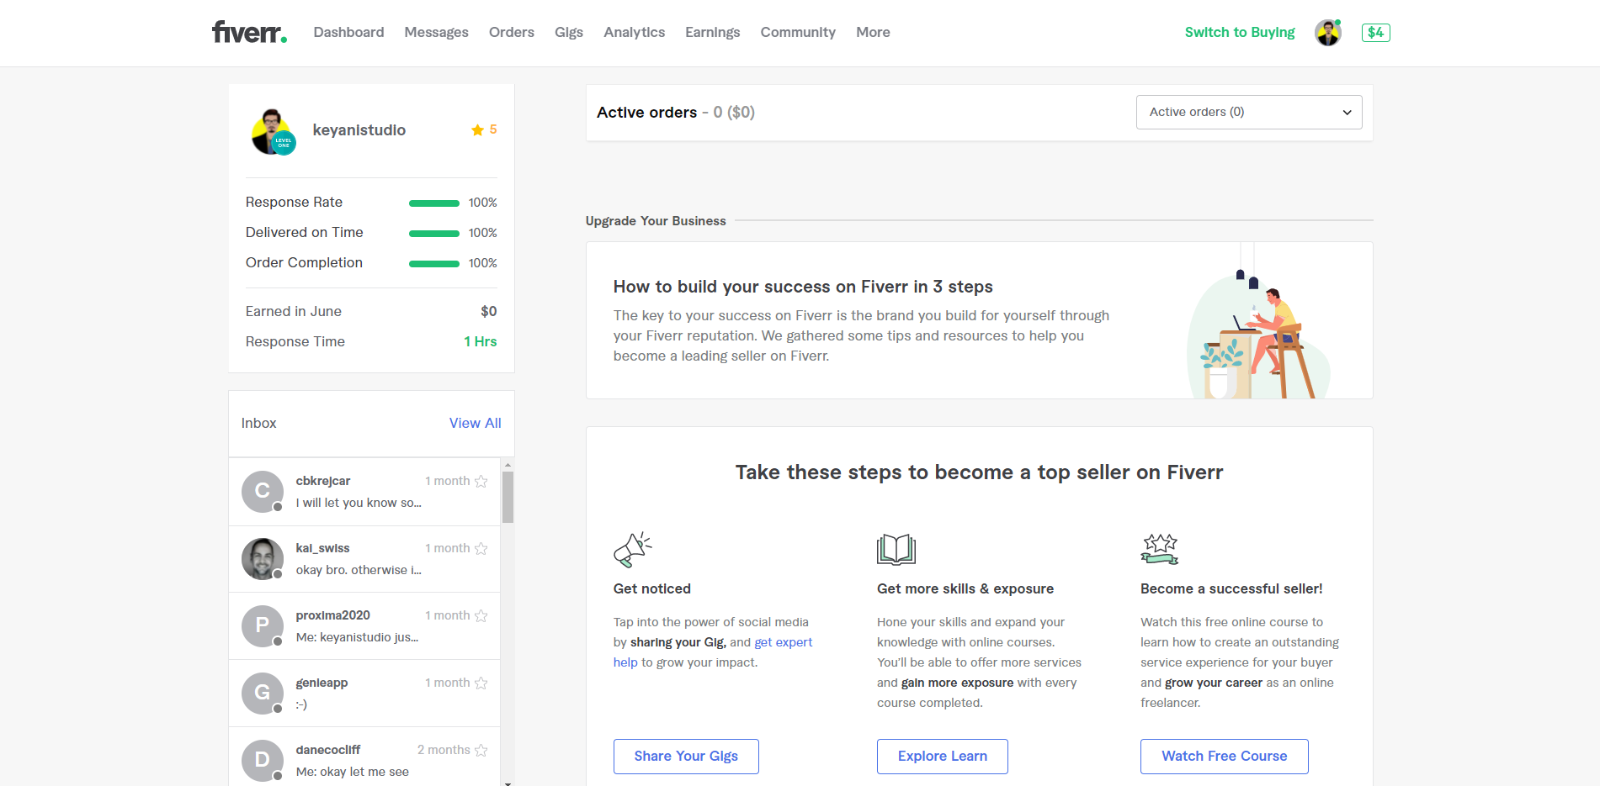Open the Dashboard menu item
The height and width of the screenshot is (786, 1600).
tap(348, 32)
